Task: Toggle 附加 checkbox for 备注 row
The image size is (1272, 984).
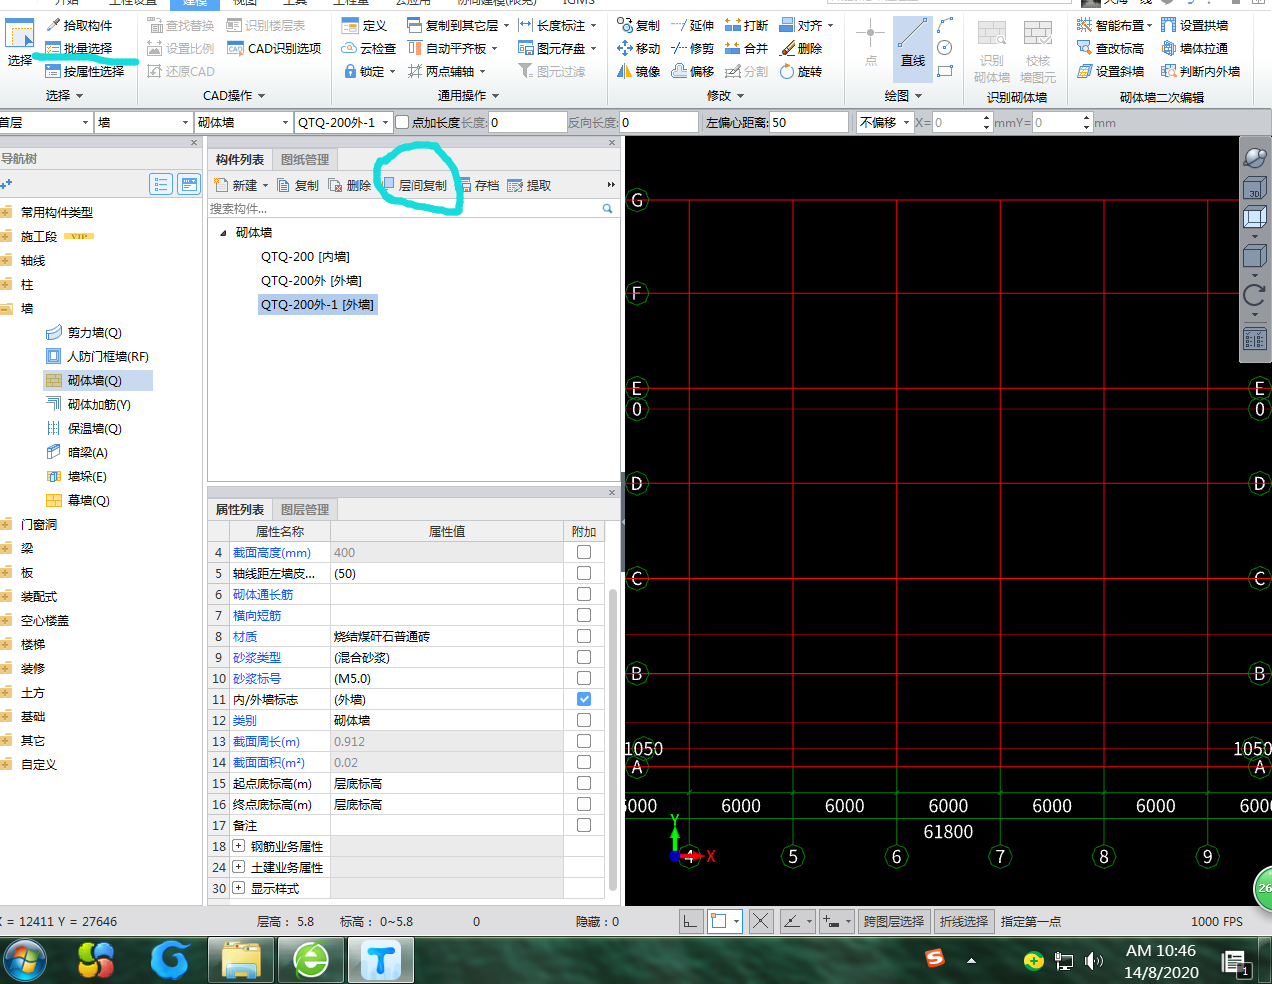Action: pos(584,825)
